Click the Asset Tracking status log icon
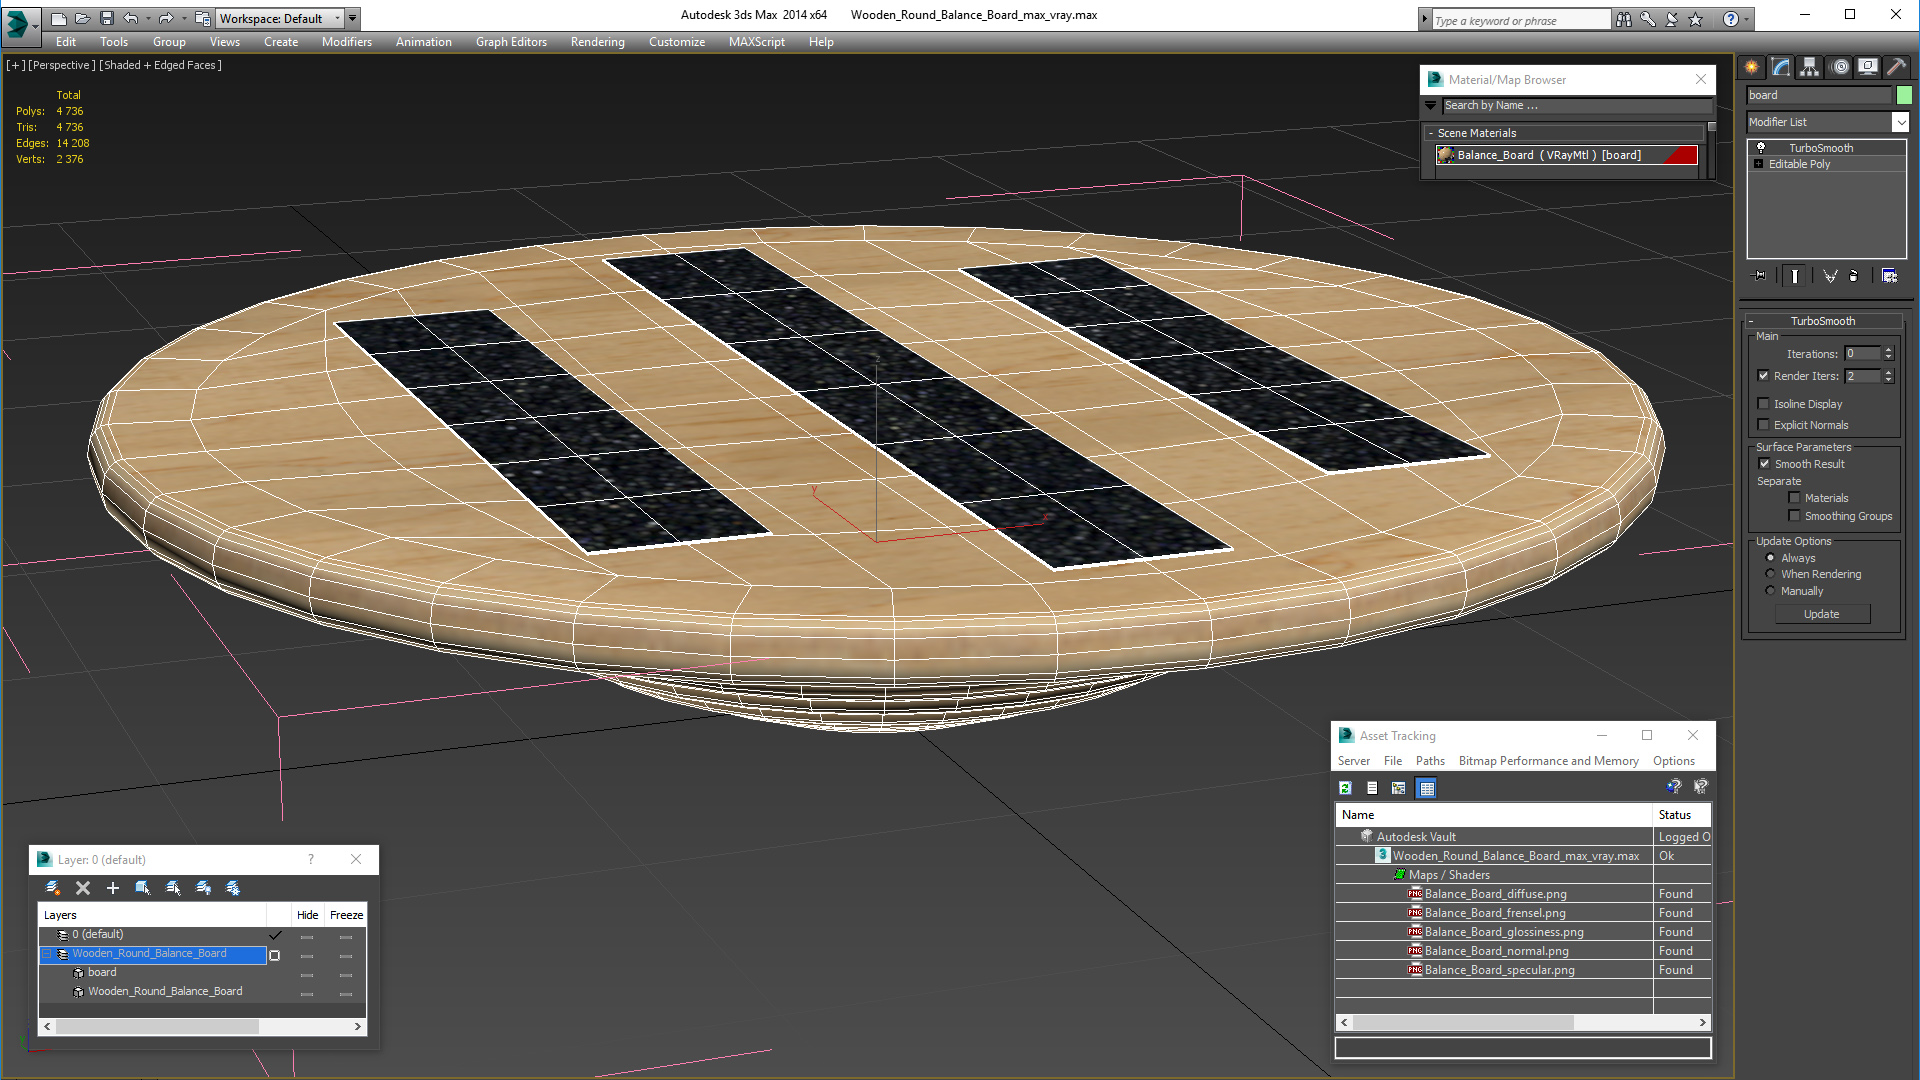The image size is (1920, 1080). click(x=1372, y=788)
